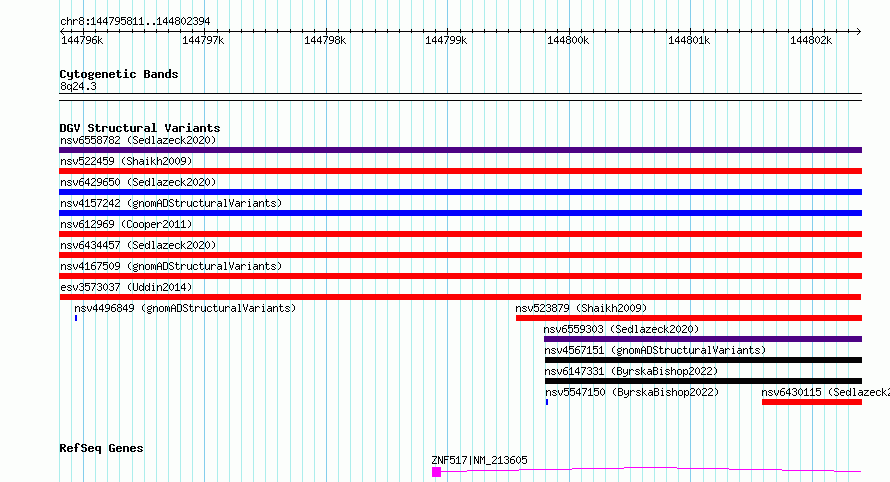Open the nsv6429650 (Sedlazeck2020) label
The width and height of the screenshot is (890, 482).
point(138,182)
